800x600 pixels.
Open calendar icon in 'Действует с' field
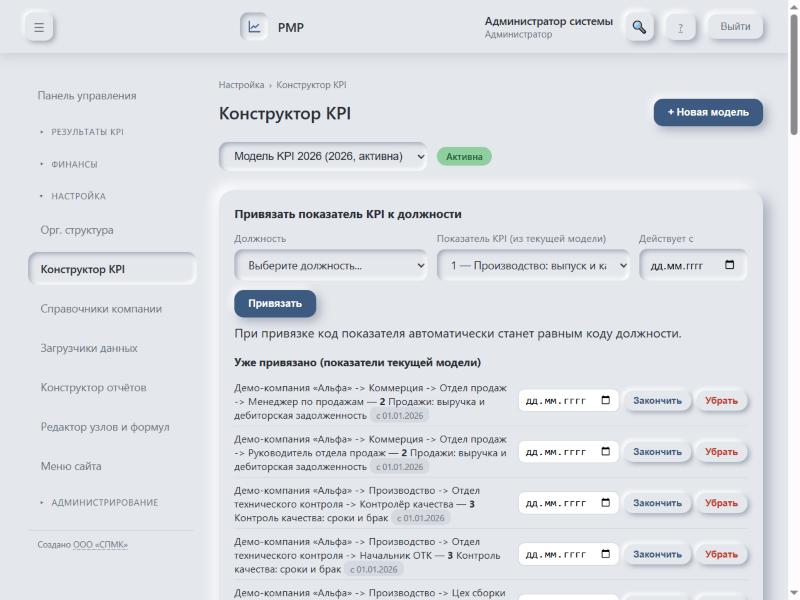point(730,265)
